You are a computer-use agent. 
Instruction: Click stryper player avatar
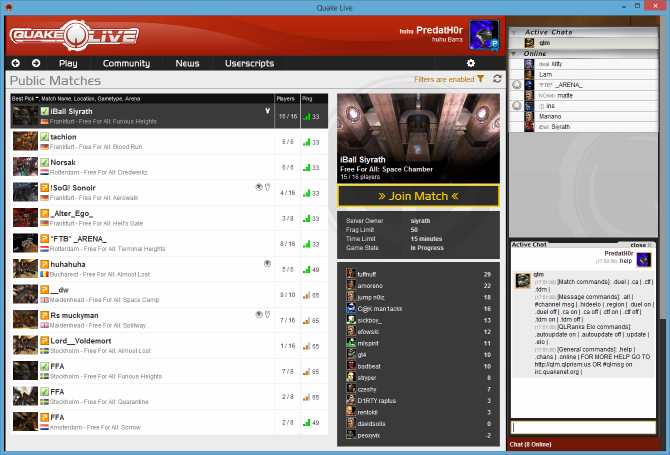click(x=351, y=377)
